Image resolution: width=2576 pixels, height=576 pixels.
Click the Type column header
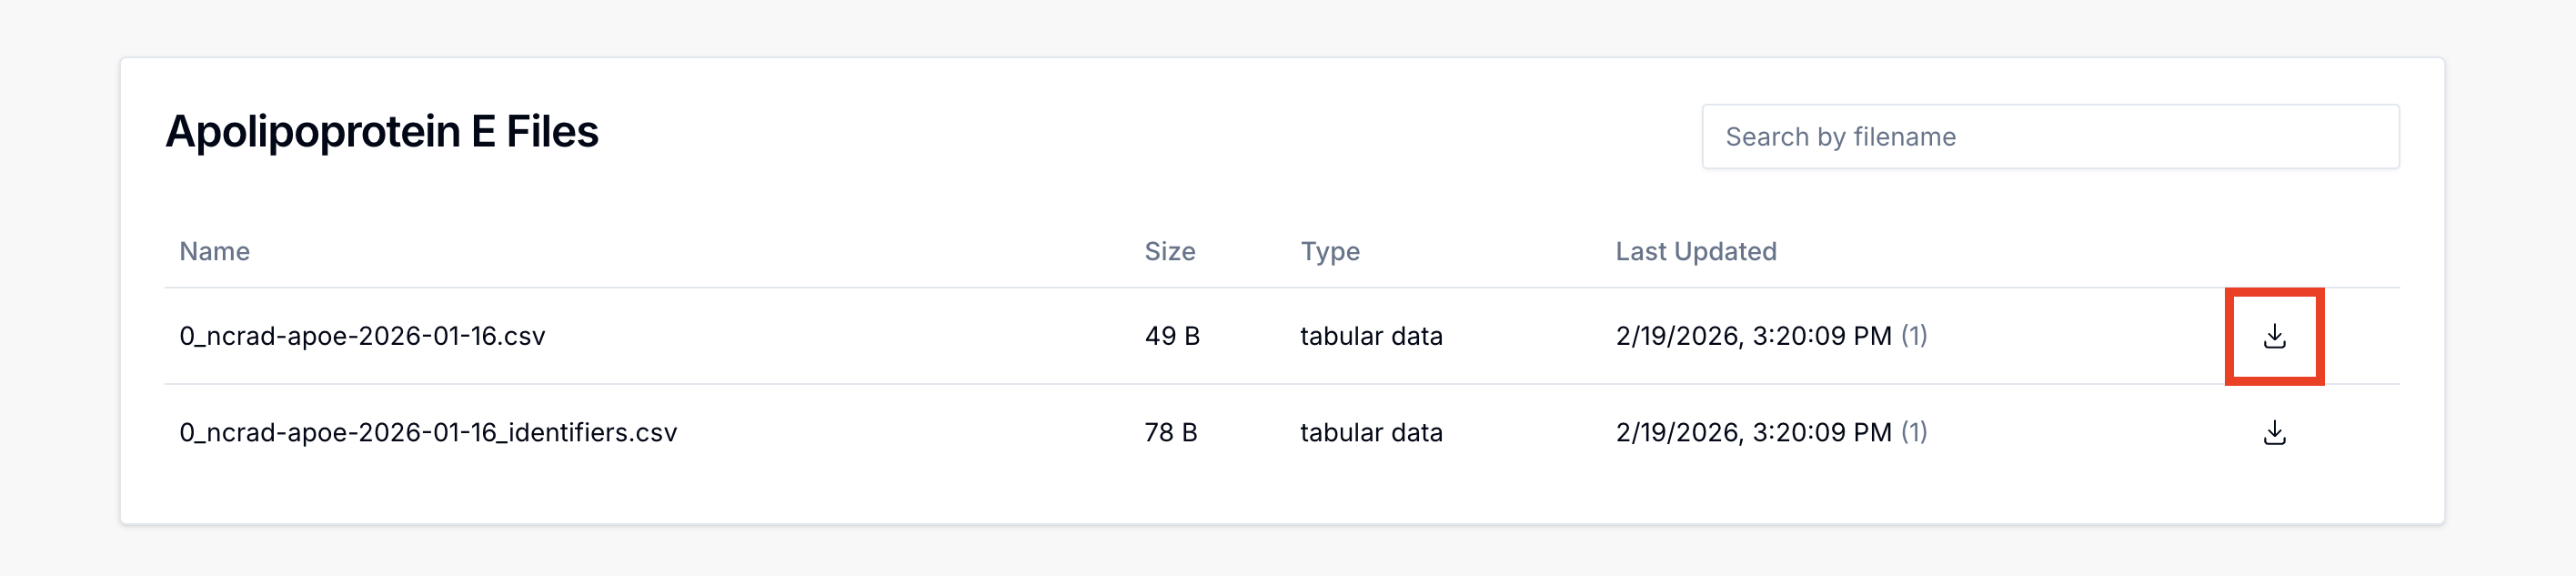(1329, 252)
